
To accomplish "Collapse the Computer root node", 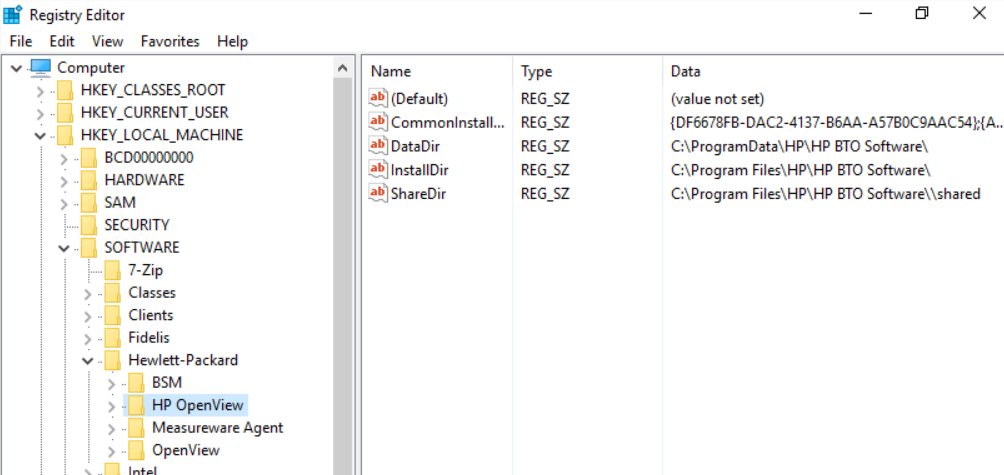I will point(17,68).
